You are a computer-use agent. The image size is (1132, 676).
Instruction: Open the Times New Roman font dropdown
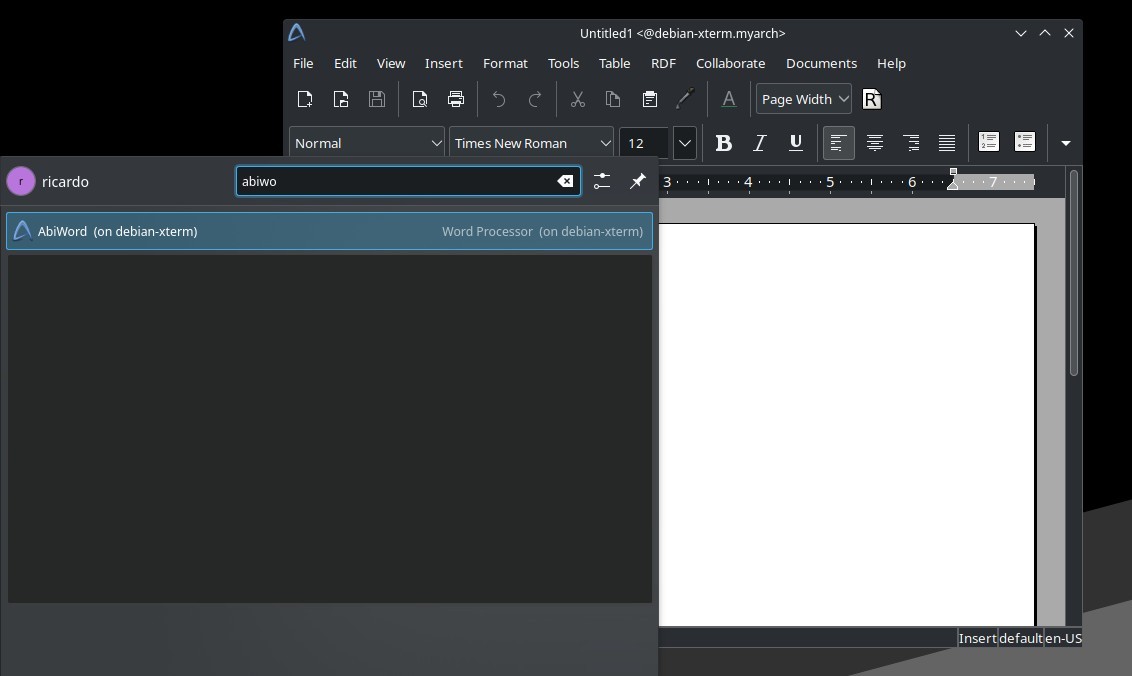531,143
